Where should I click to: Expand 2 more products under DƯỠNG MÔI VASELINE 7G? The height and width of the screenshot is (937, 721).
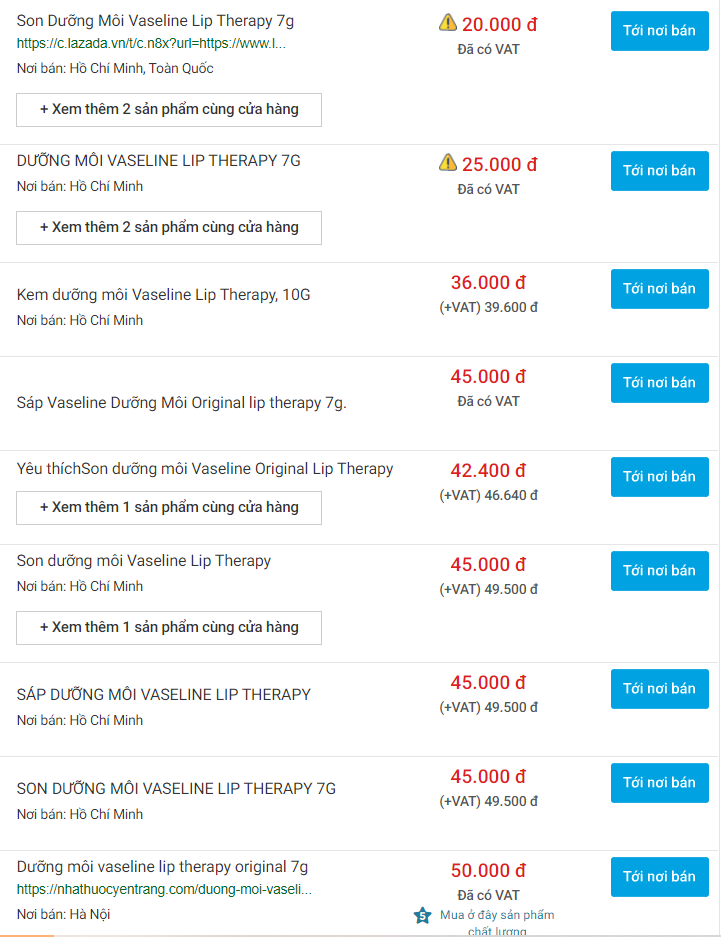click(x=169, y=228)
